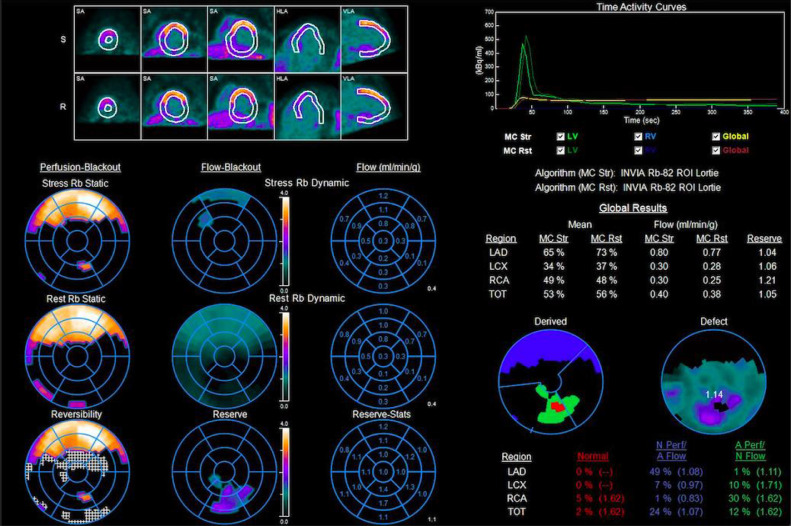Toggle the MC Rst LV checkbox

(x=560, y=150)
